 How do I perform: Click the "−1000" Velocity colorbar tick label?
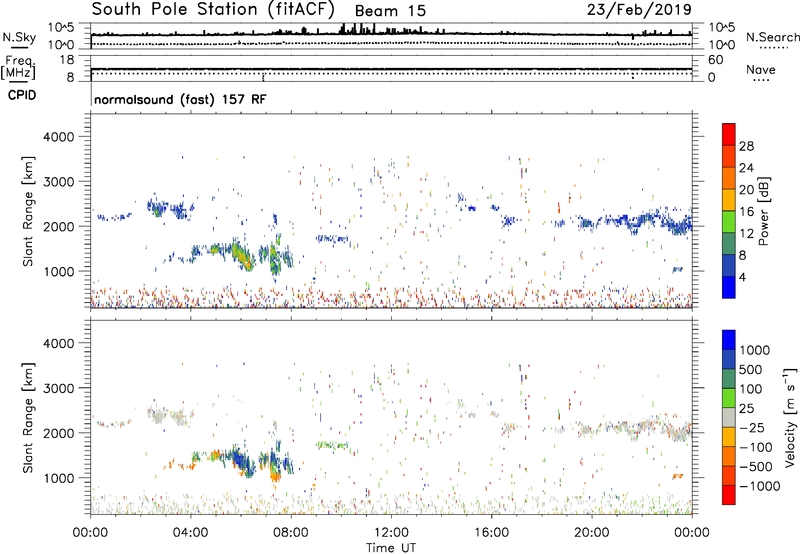(760, 486)
